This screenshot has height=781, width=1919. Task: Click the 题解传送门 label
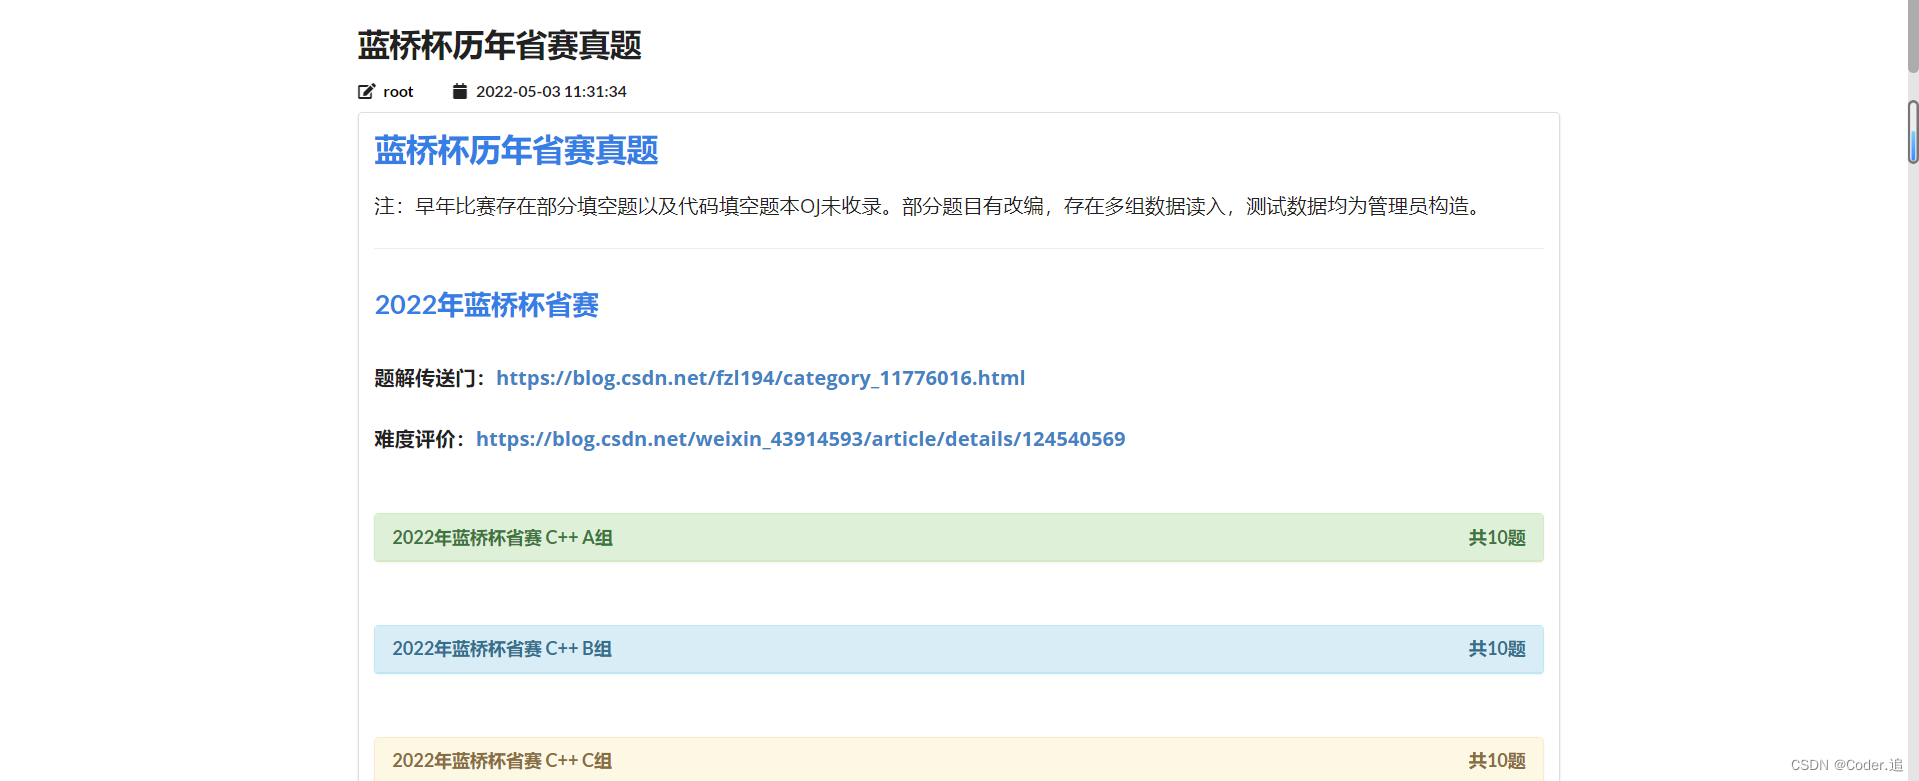[429, 378]
